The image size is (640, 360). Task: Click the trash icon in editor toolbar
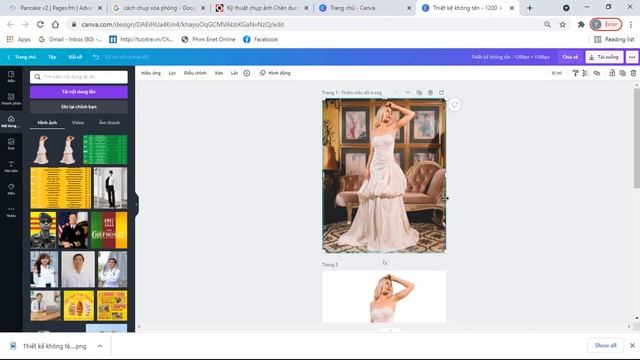(633, 73)
